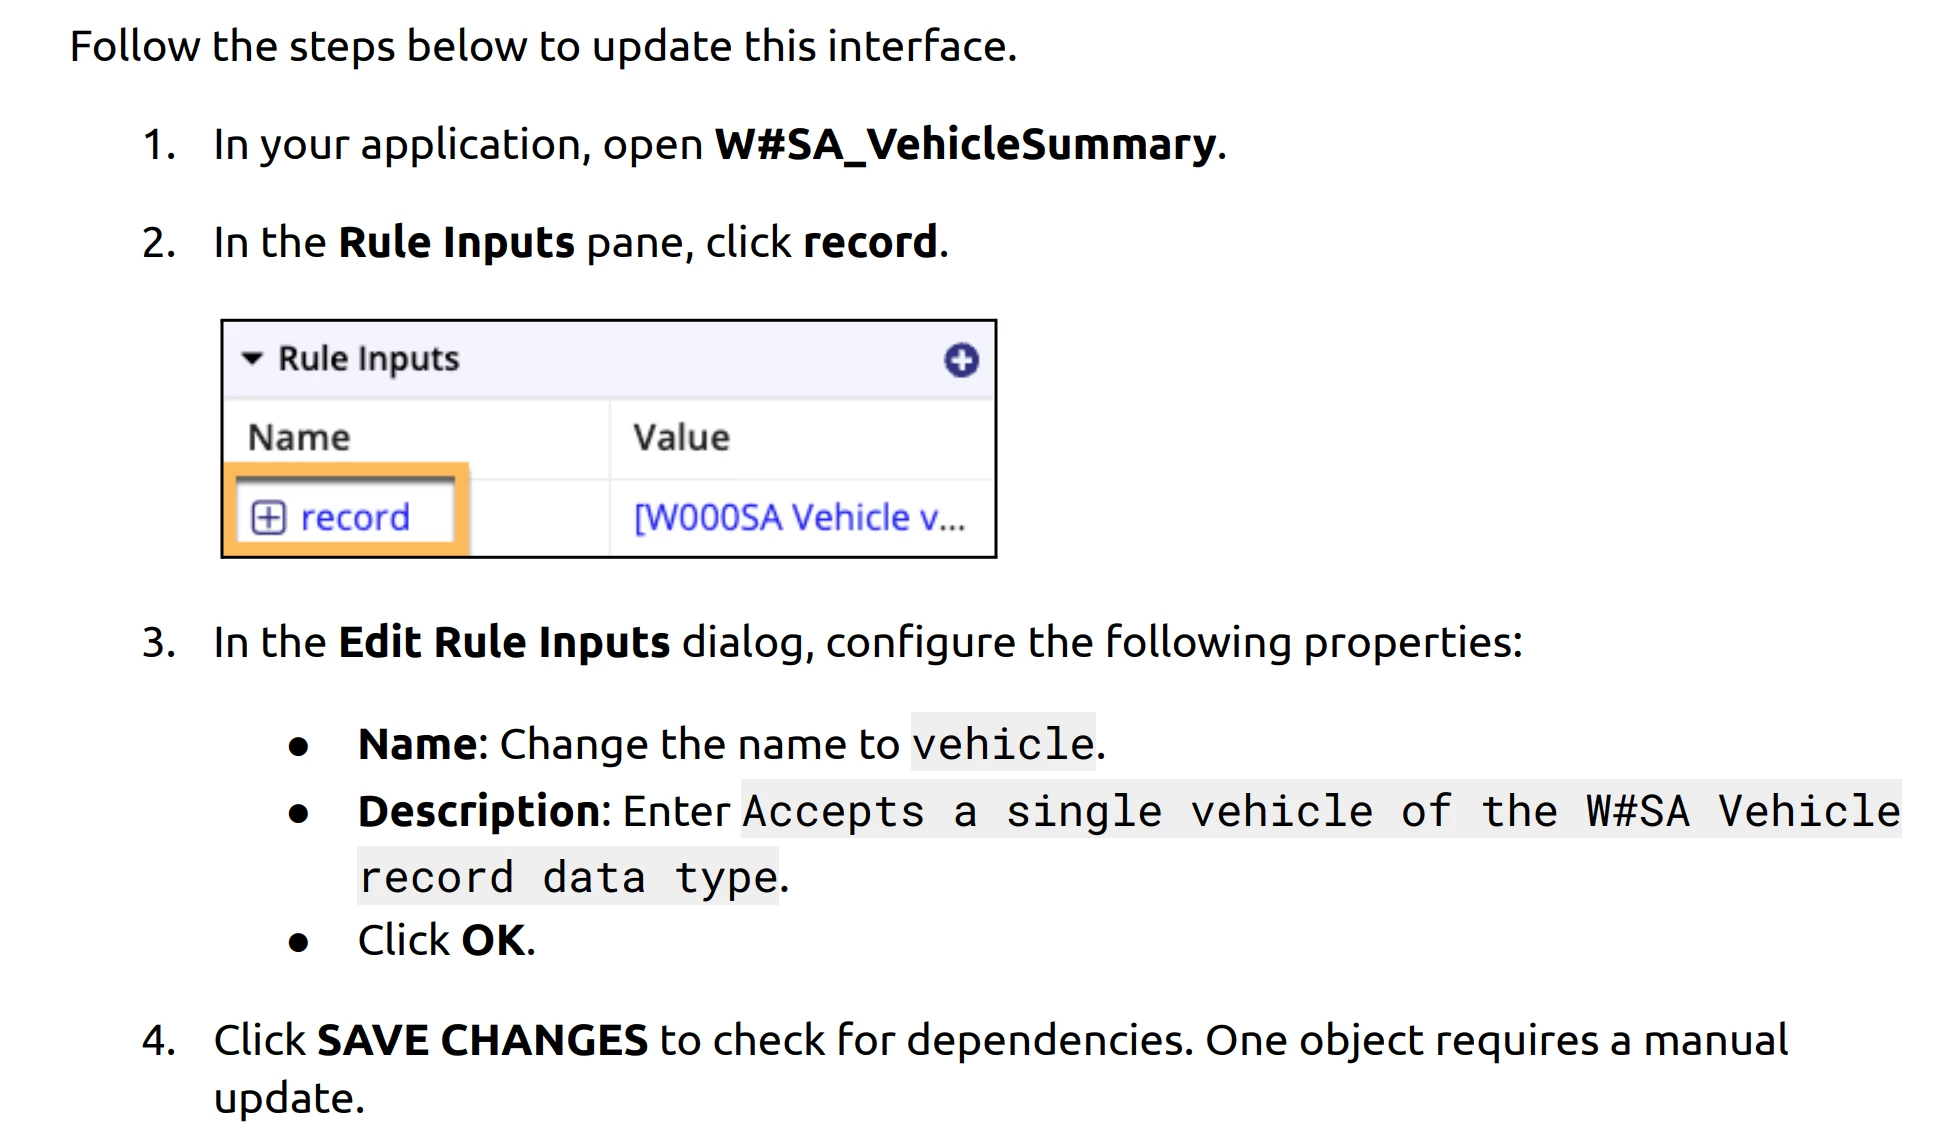Click the bold Name bullet label
Image resolution: width=1950 pixels, height=1146 pixels.
click(418, 744)
